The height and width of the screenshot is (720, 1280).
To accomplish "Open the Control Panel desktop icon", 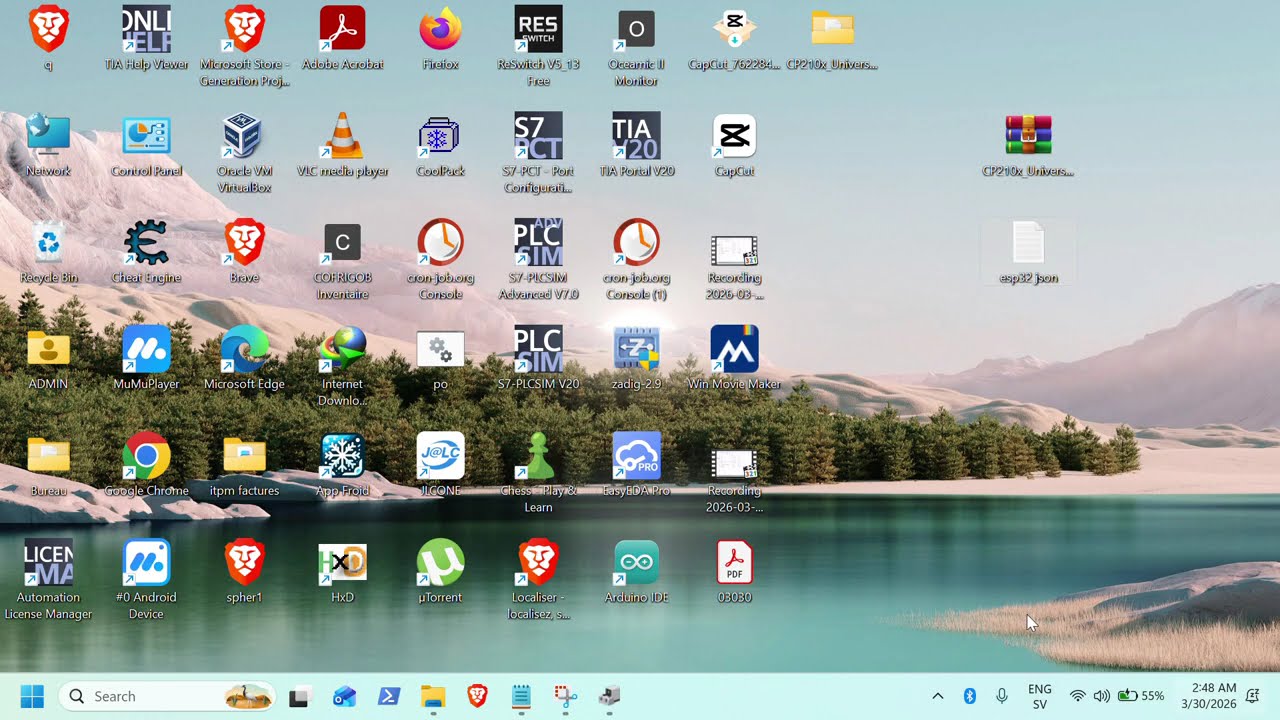I will pos(146,145).
